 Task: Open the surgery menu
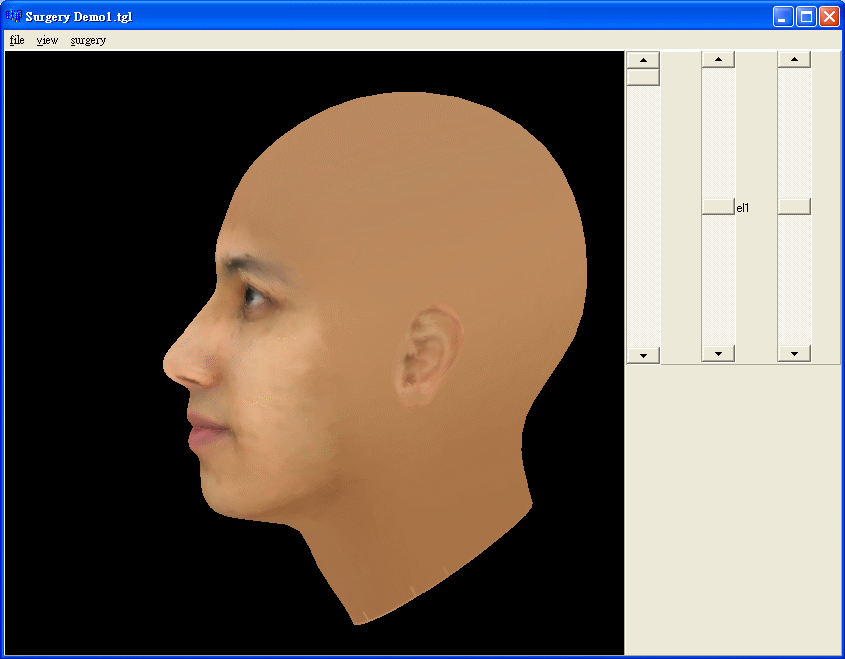coord(88,40)
